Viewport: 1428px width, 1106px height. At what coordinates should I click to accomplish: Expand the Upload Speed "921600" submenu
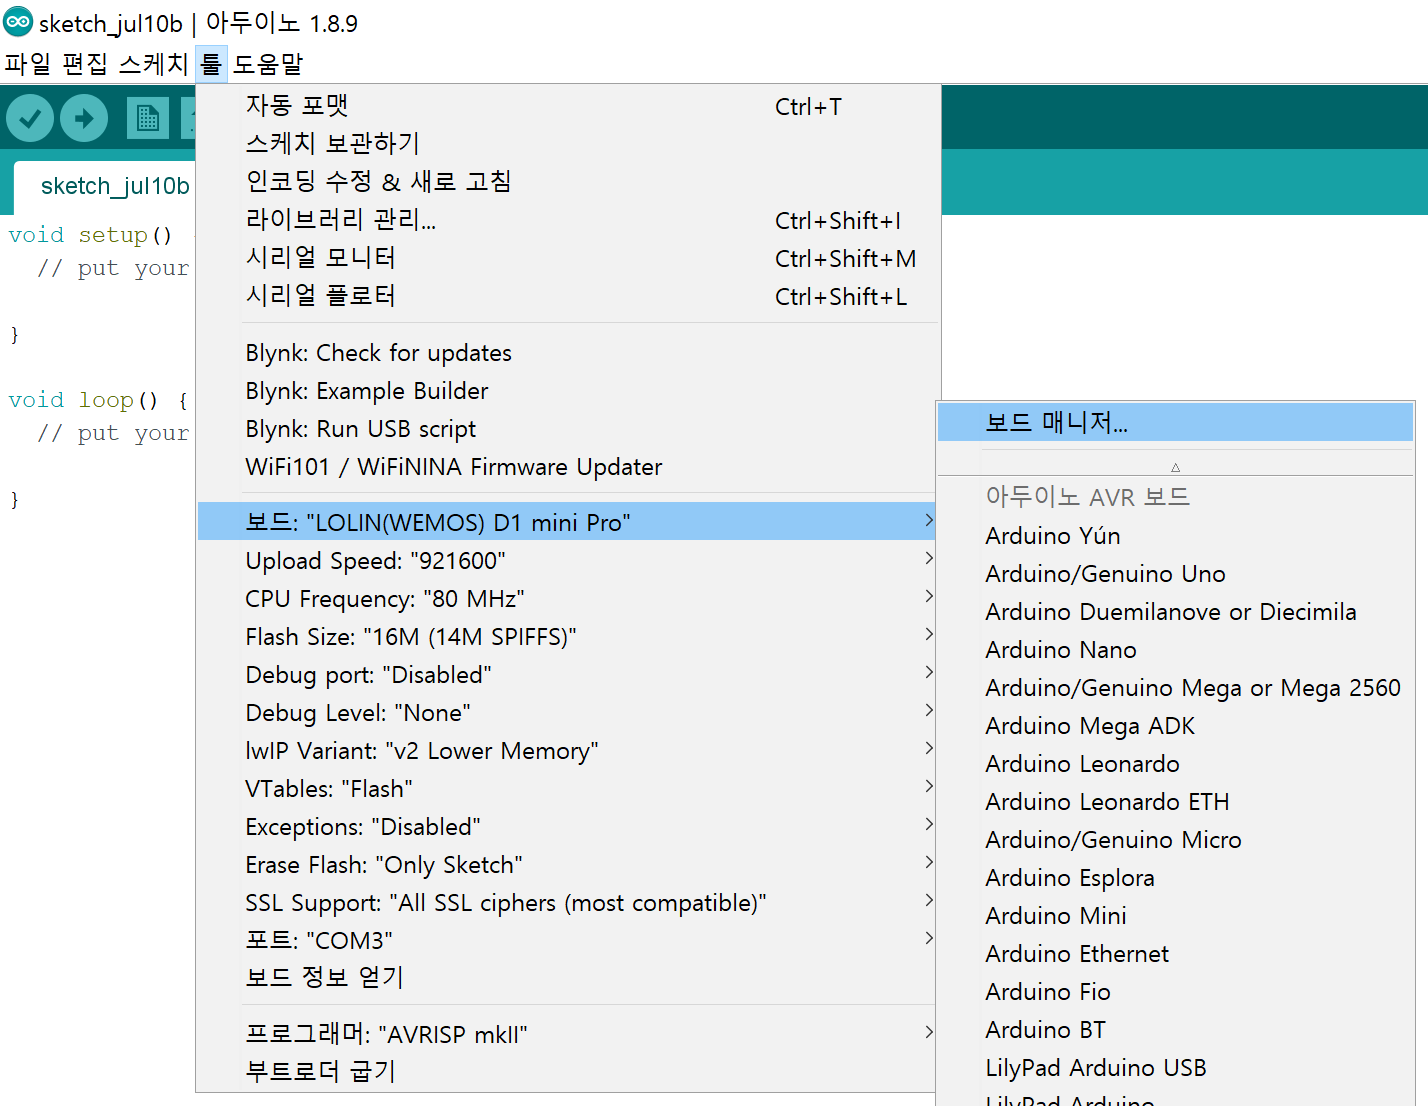pyautogui.click(x=567, y=561)
